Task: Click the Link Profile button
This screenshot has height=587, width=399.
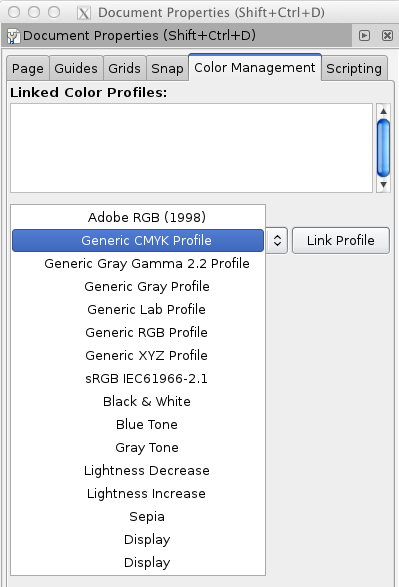Action: pyautogui.click(x=341, y=240)
